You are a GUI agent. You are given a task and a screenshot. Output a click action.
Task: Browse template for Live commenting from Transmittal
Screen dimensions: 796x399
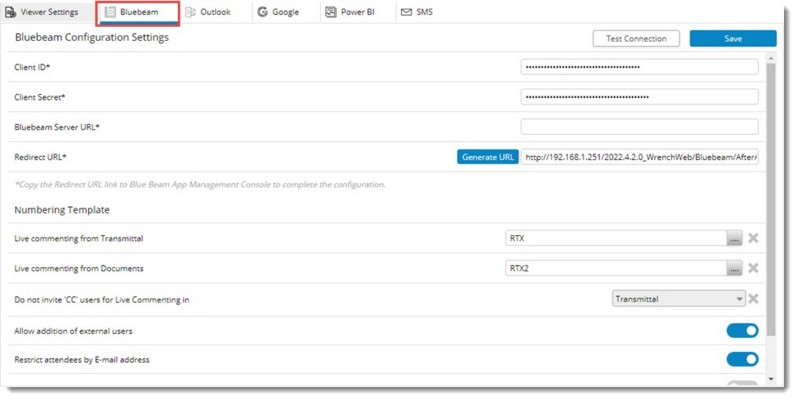[734, 238]
